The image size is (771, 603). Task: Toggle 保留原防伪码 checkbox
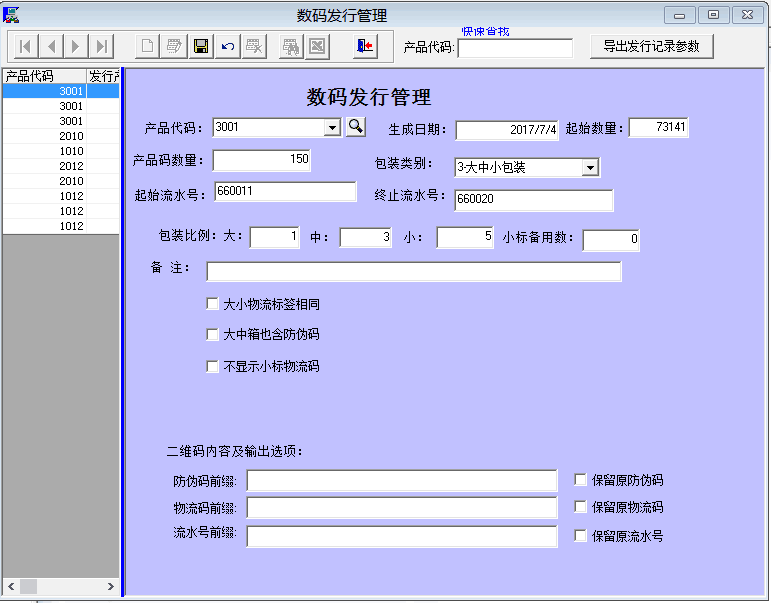(580, 480)
